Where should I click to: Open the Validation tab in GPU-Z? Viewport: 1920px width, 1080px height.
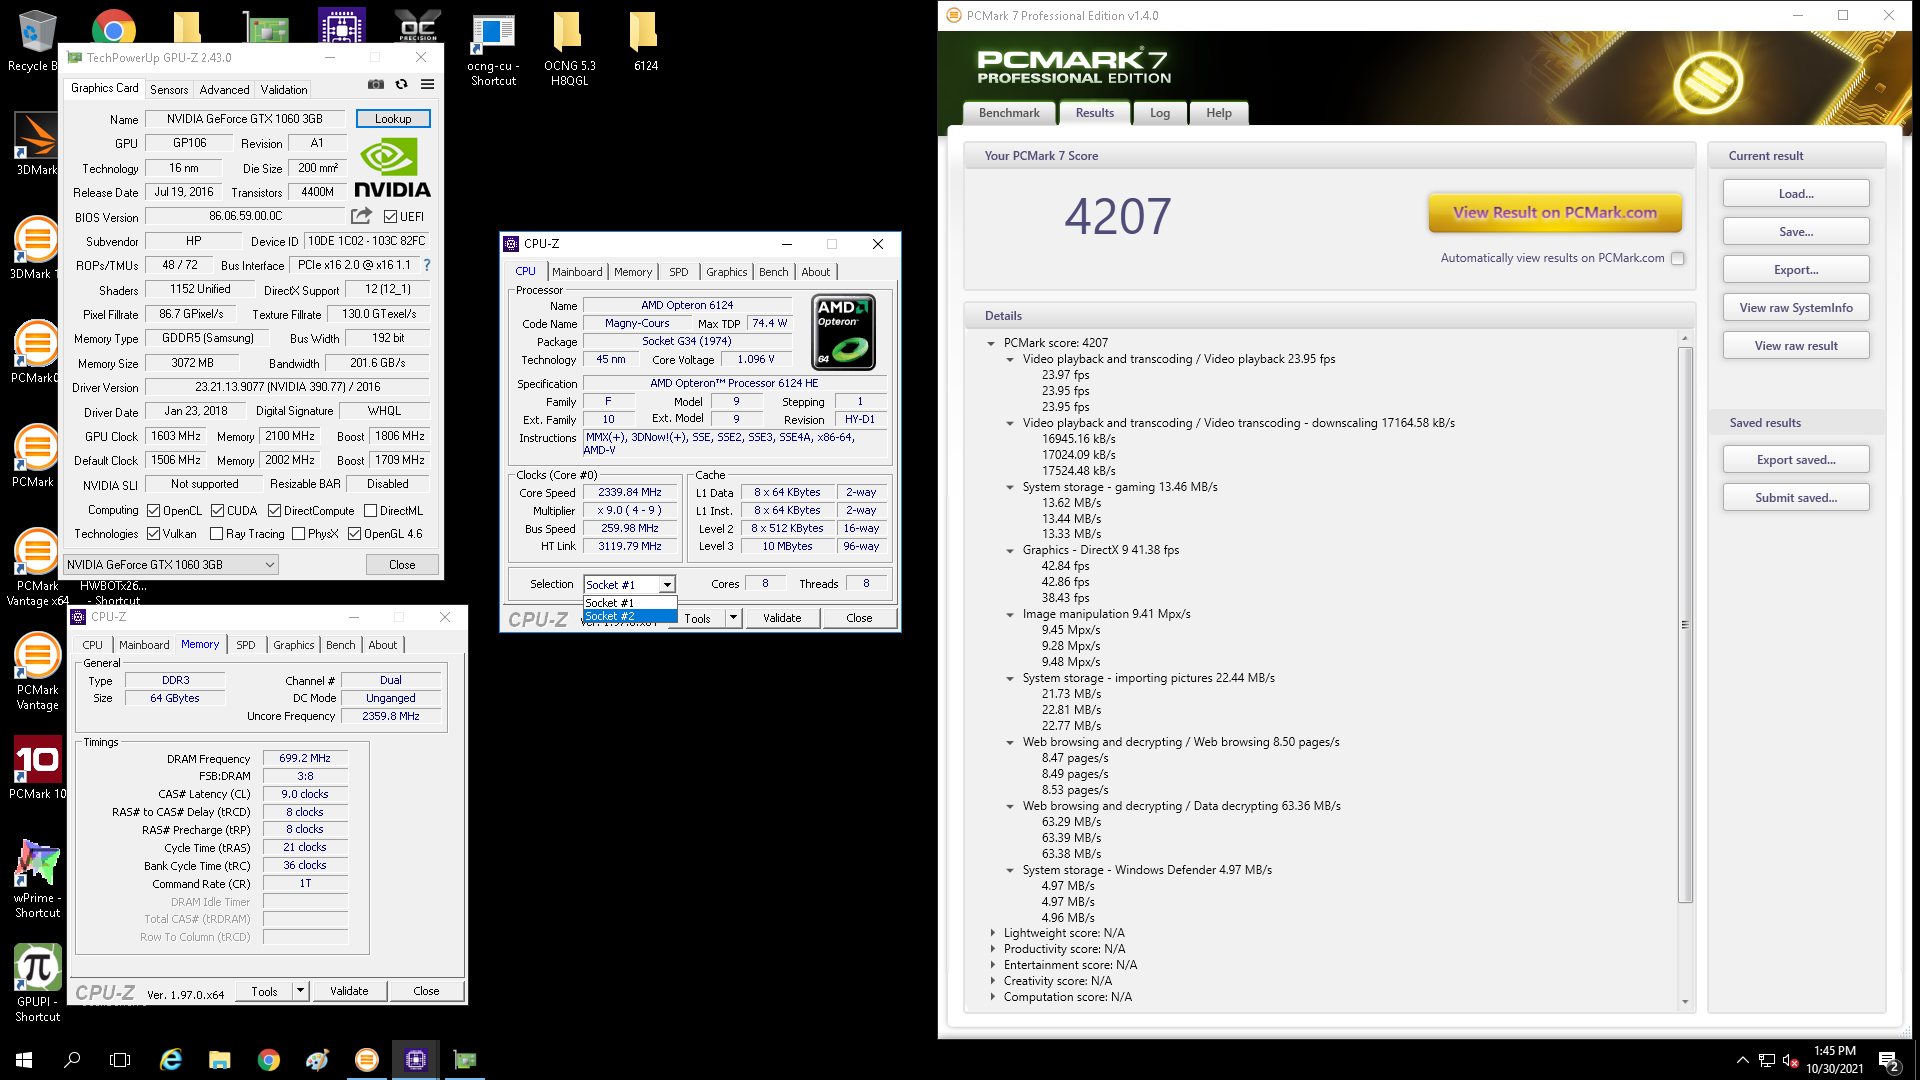[284, 89]
